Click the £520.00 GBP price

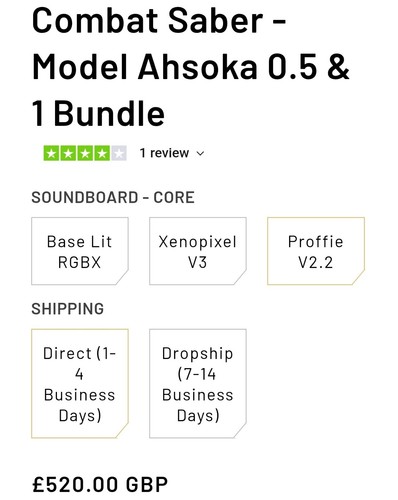click(x=100, y=484)
